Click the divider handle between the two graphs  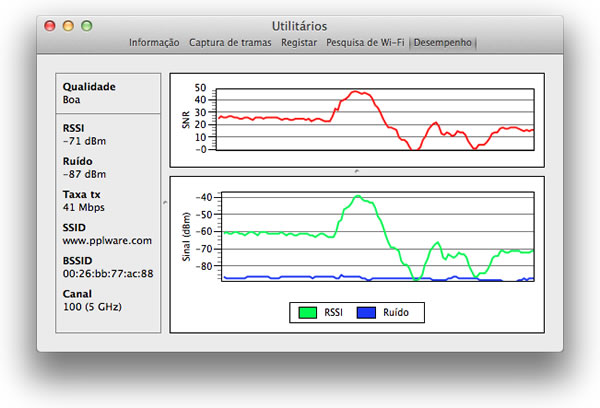pyautogui.click(x=357, y=172)
